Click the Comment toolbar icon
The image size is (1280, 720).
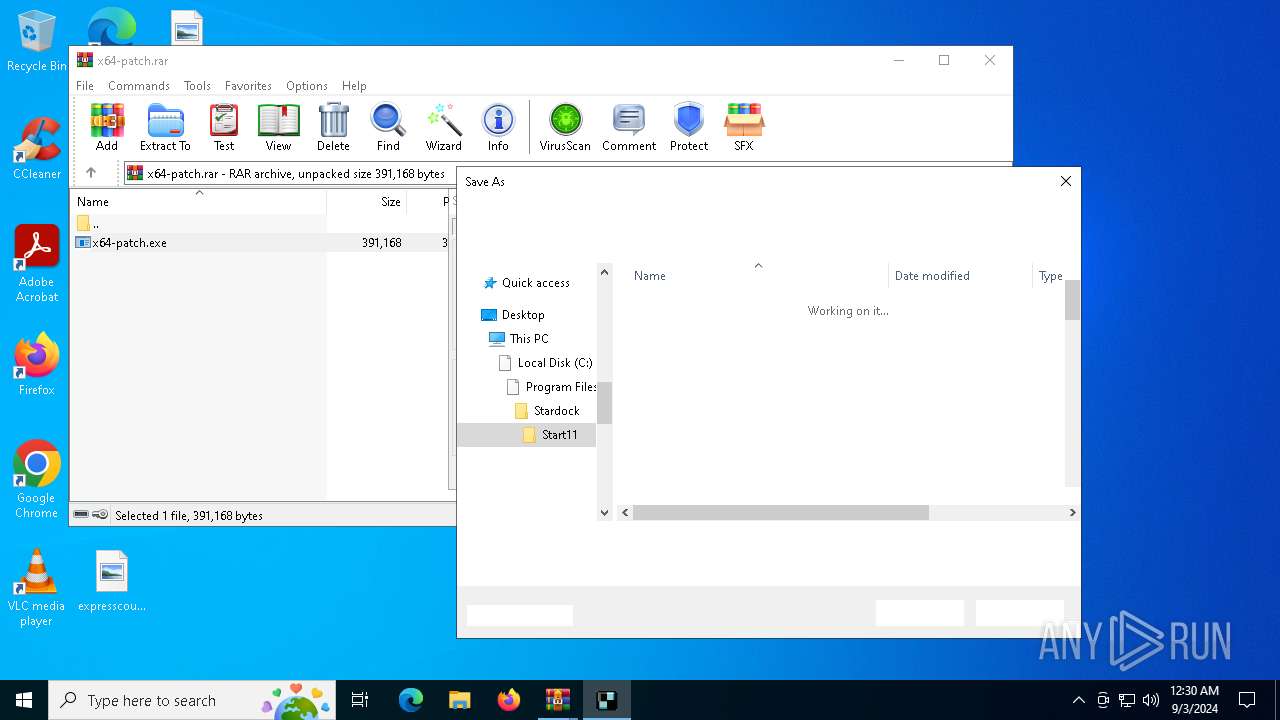[629, 127]
